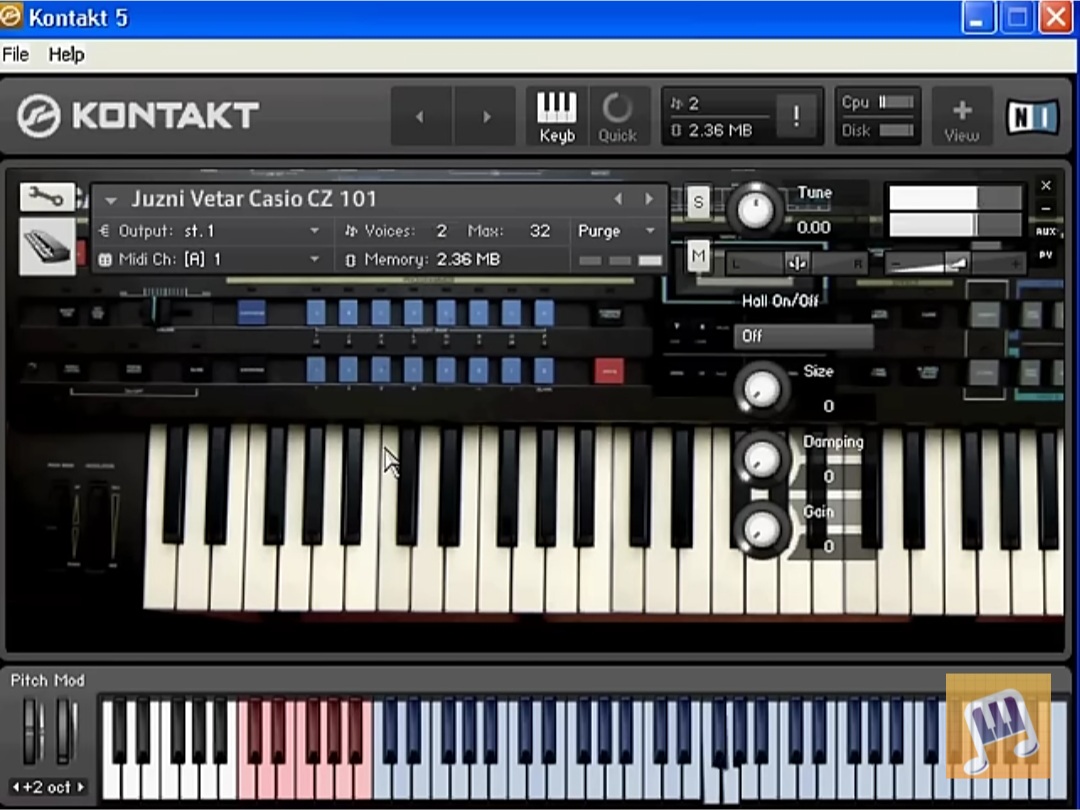This screenshot has height=810, width=1080.
Task: Remove the instrument with the X button
Action: [1046, 185]
